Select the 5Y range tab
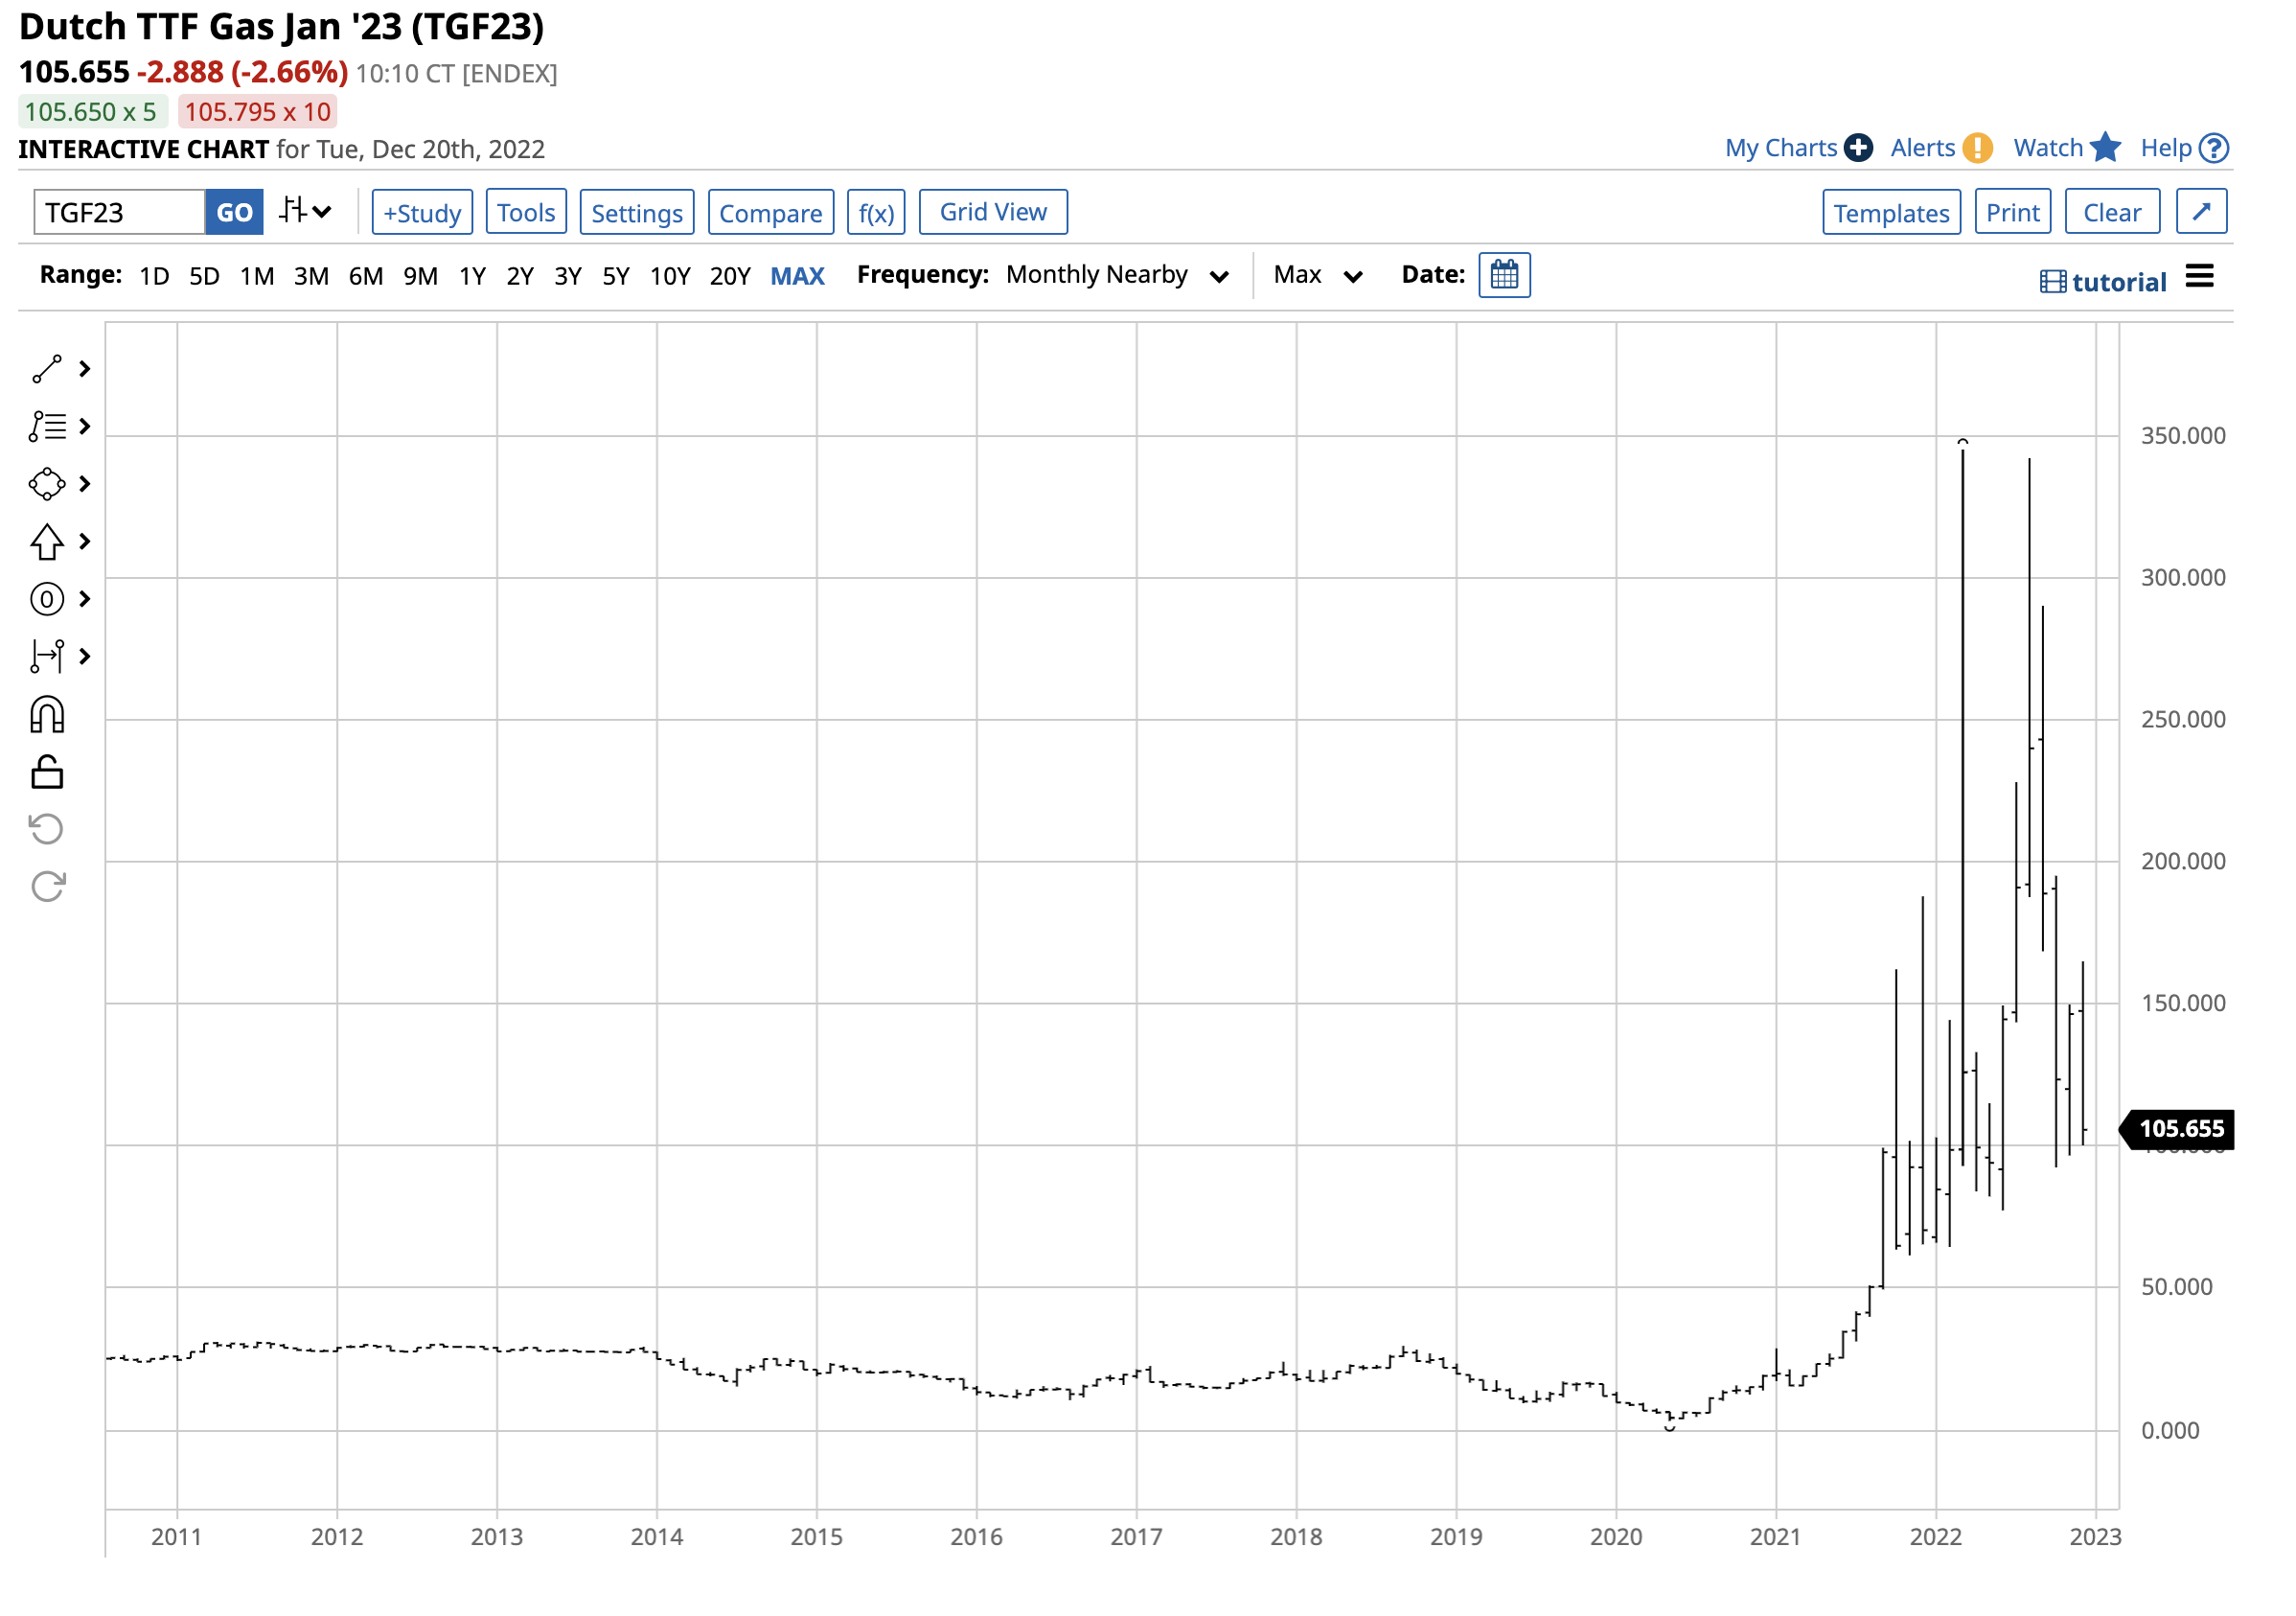The height and width of the screenshot is (1616, 2296). click(615, 276)
